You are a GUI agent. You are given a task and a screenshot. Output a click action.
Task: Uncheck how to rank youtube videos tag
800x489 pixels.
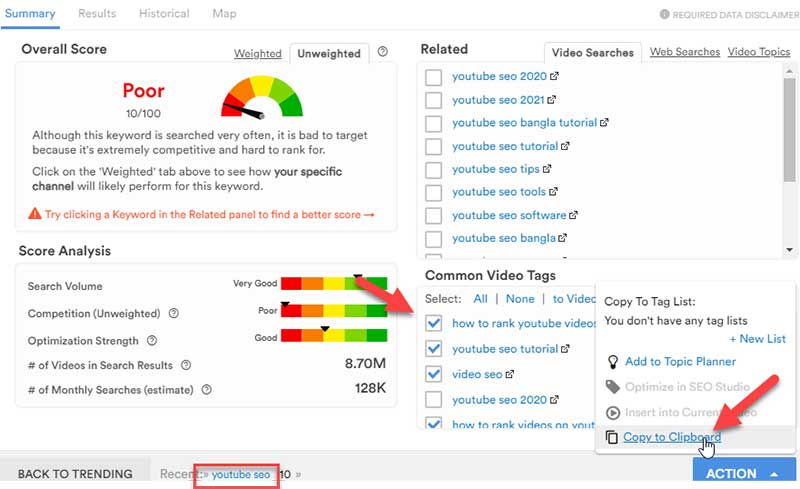click(434, 323)
